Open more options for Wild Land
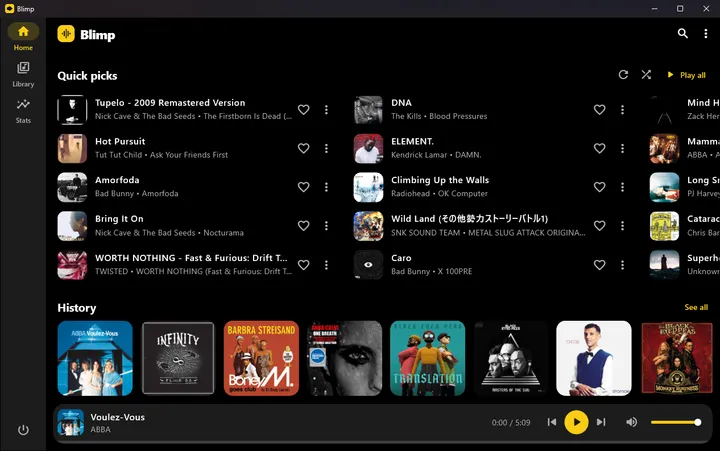This screenshot has width=720, height=451. point(623,226)
